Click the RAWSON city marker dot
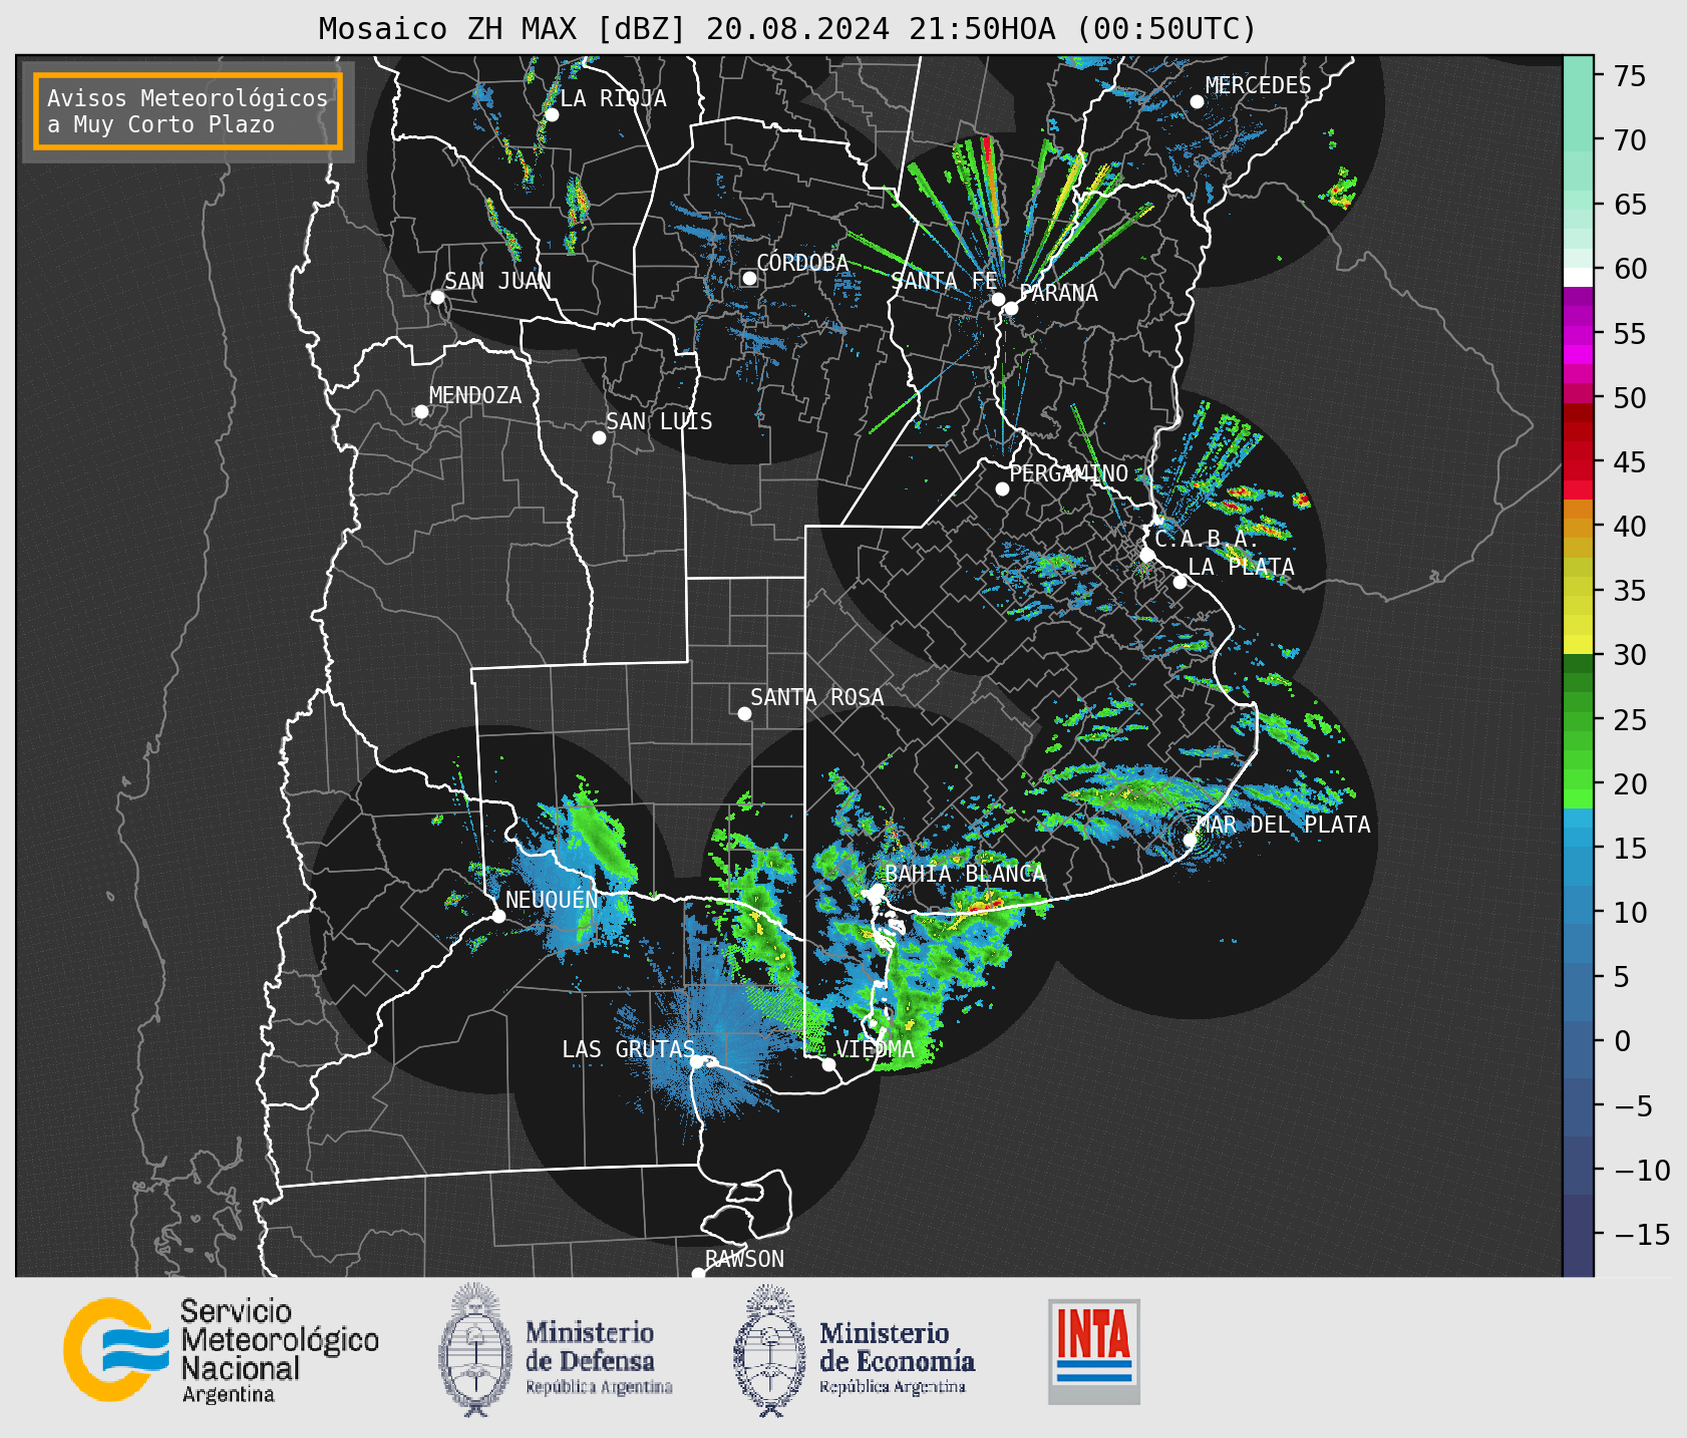This screenshot has width=1687, height=1438. tap(698, 1274)
